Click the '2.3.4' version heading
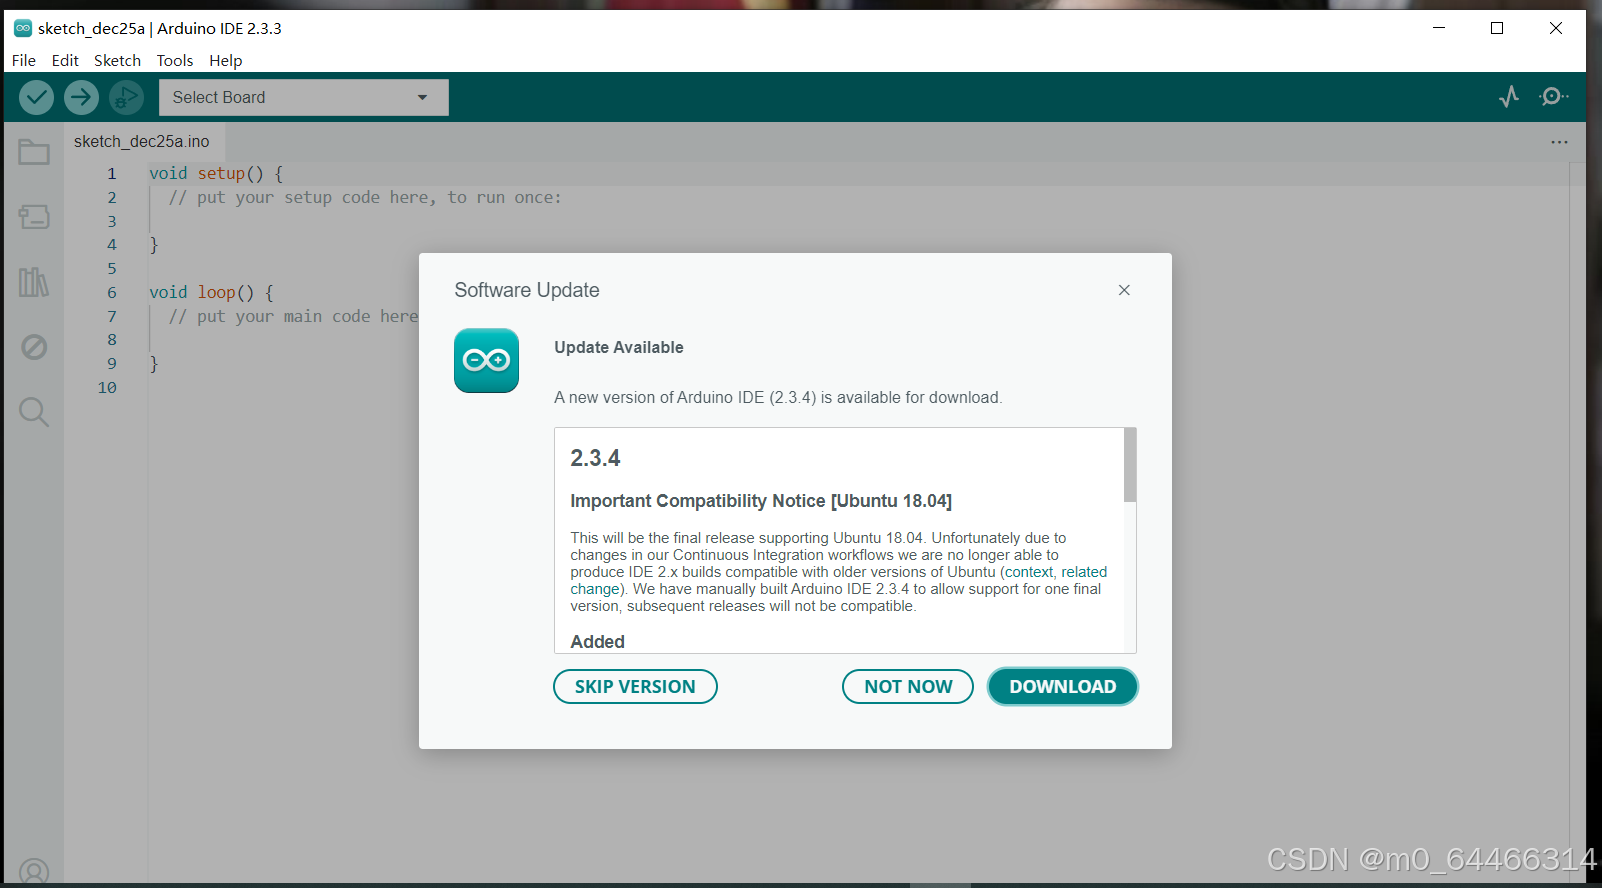The height and width of the screenshot is (888, 1602). [x=595, y=458]
